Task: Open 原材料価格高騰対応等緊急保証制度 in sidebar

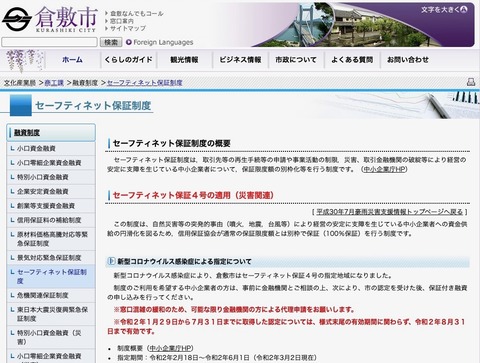Action: (x=51, y=239)
